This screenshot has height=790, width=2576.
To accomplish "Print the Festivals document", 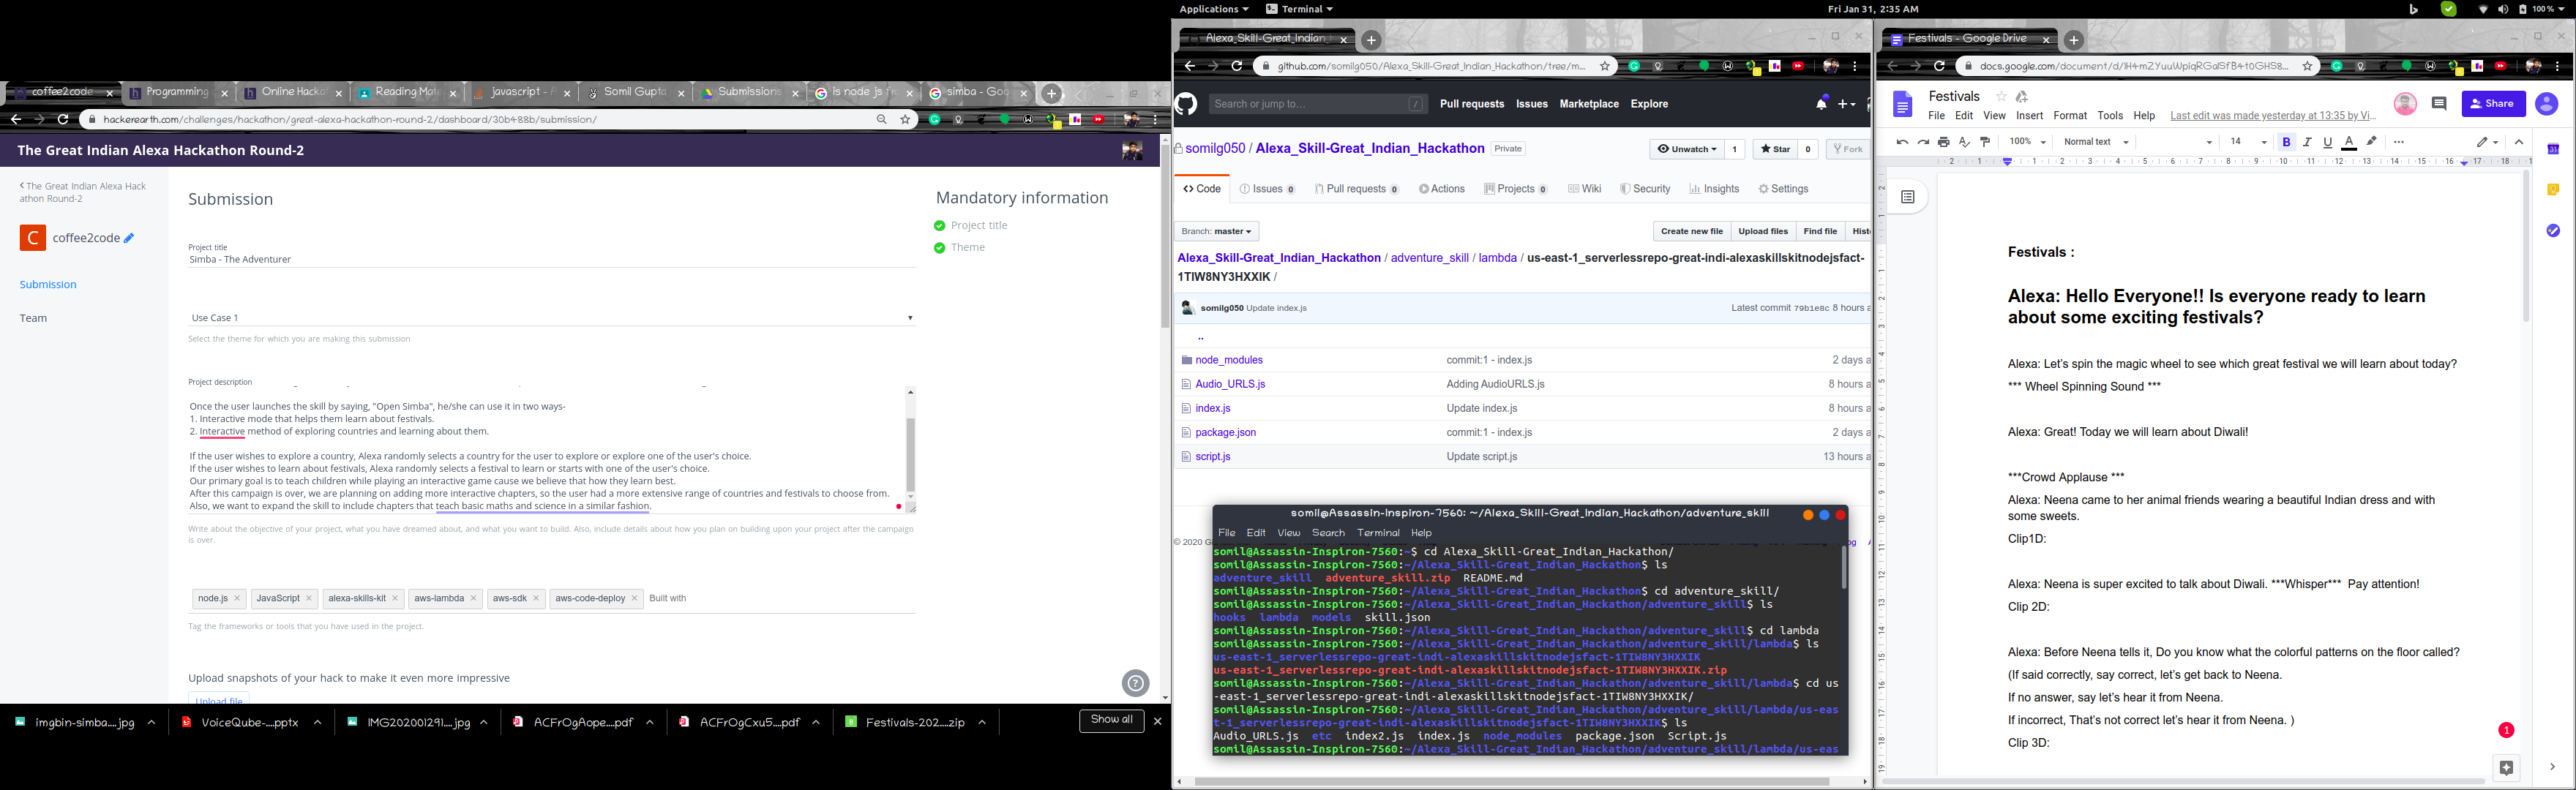I will click(1943, 142).
